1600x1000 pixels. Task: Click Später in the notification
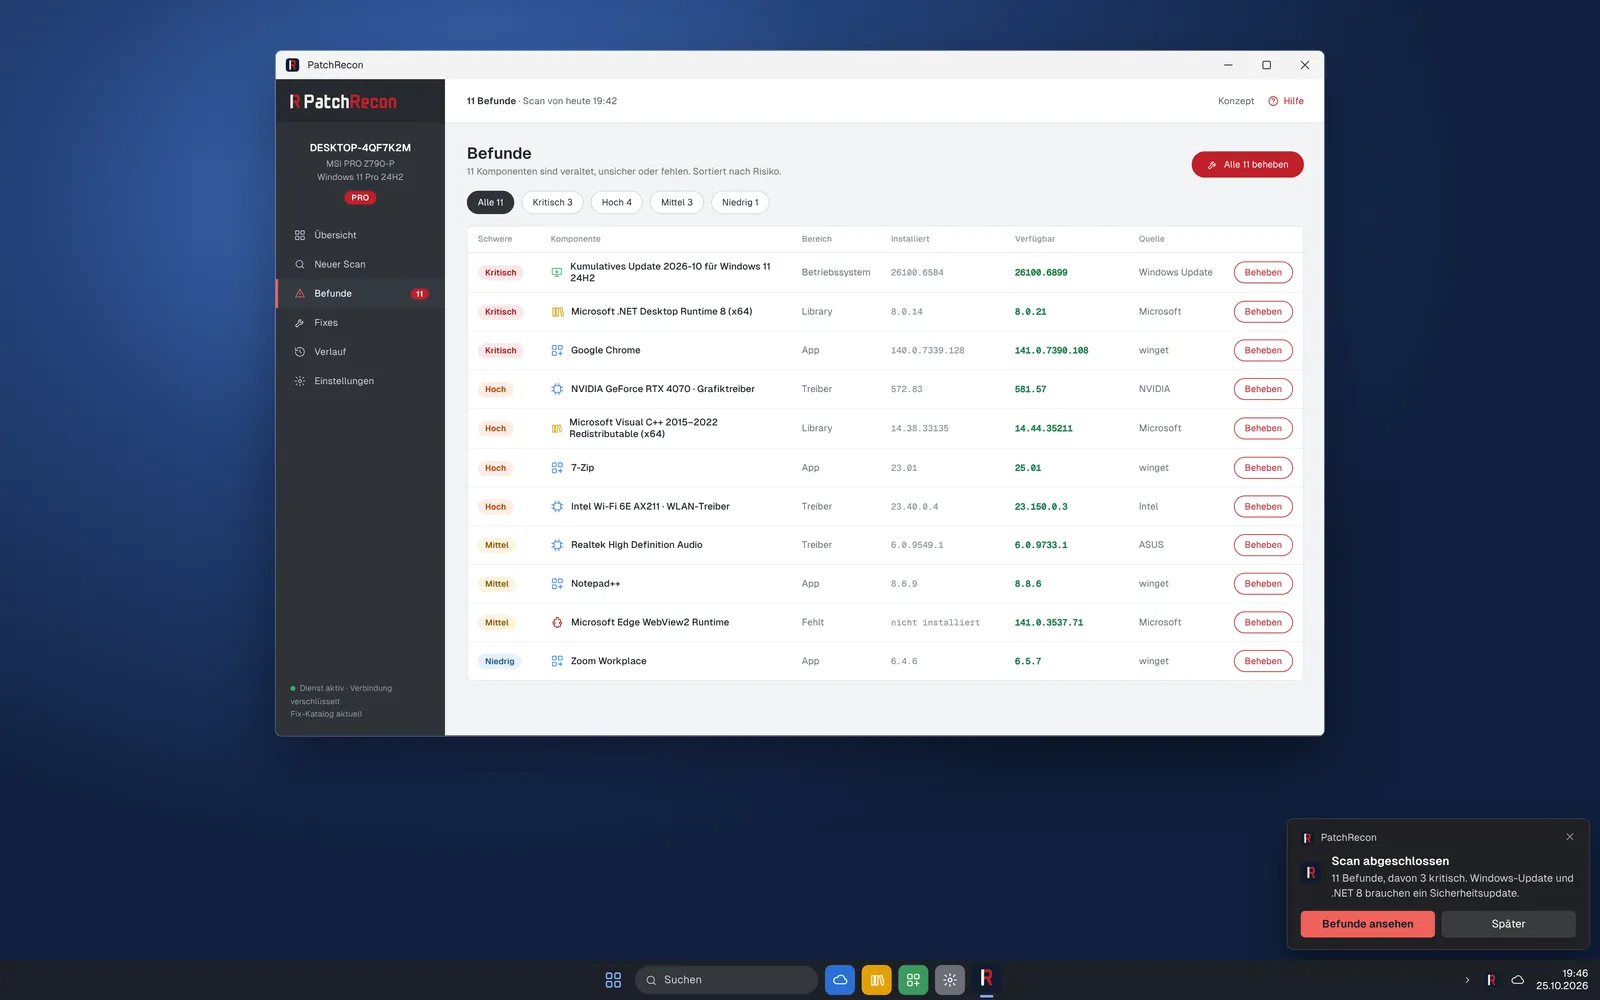point(1508,924)
